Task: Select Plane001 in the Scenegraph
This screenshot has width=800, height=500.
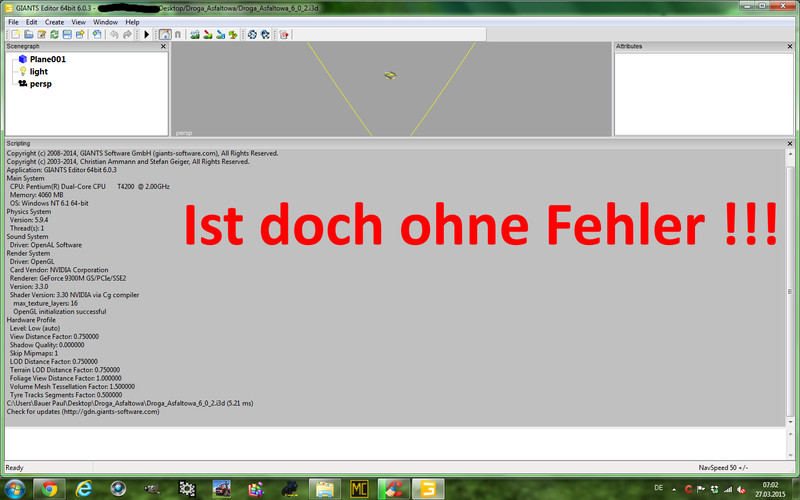Action: pos(47,59)
